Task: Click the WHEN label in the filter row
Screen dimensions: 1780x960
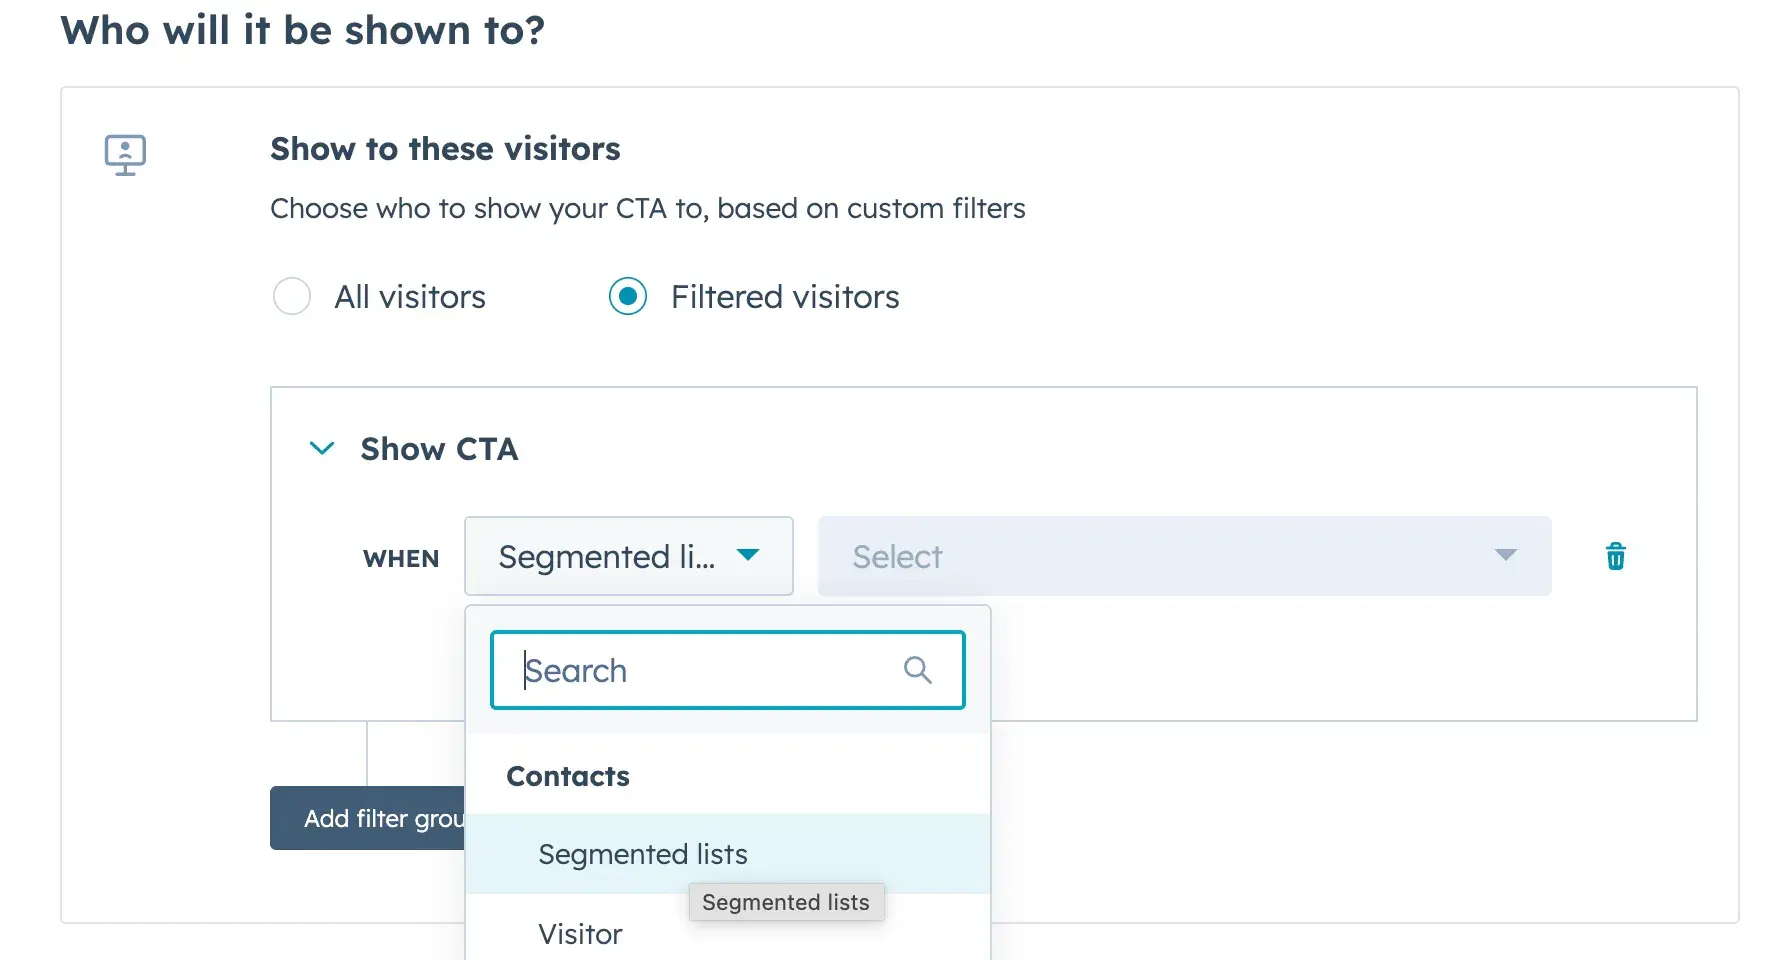Action: [401, 558]
